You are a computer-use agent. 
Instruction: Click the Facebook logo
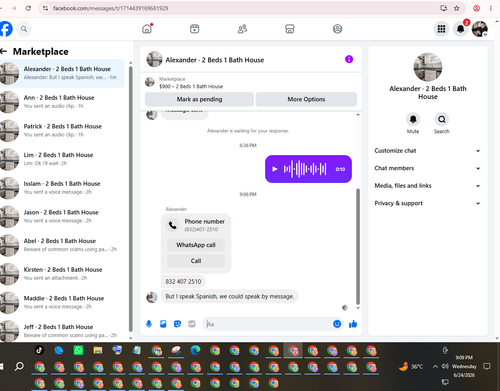click(x=5, y=29)
